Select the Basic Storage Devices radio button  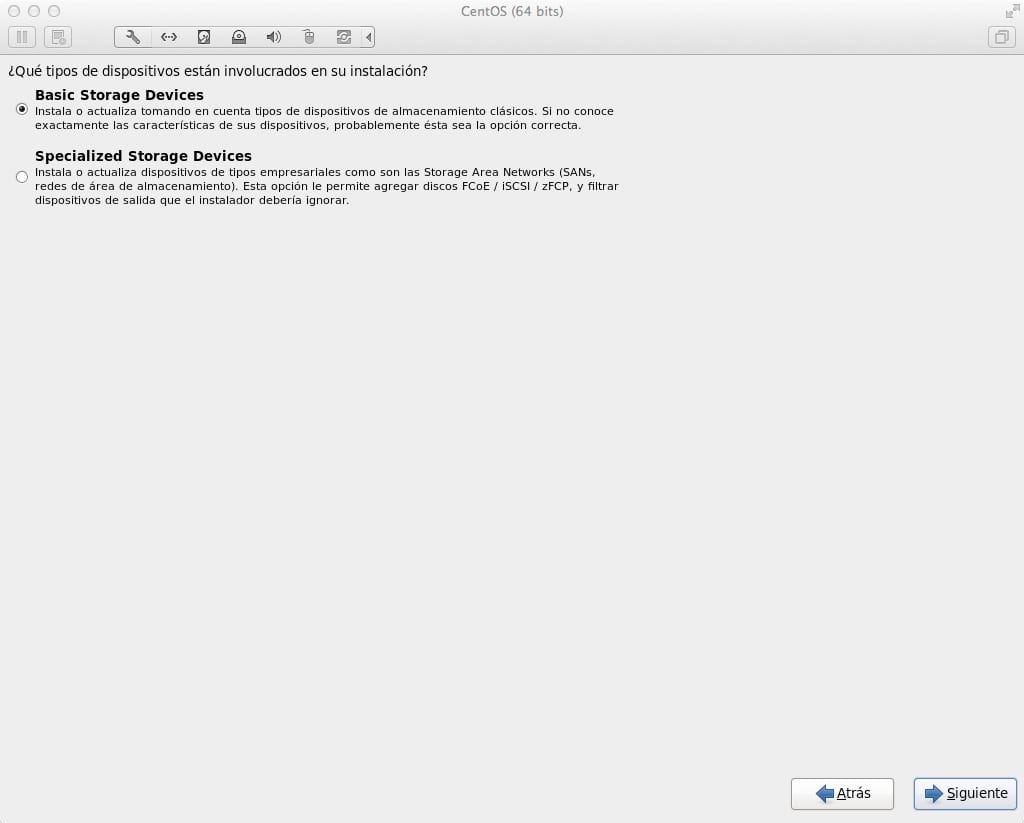[x=22, y=110]
